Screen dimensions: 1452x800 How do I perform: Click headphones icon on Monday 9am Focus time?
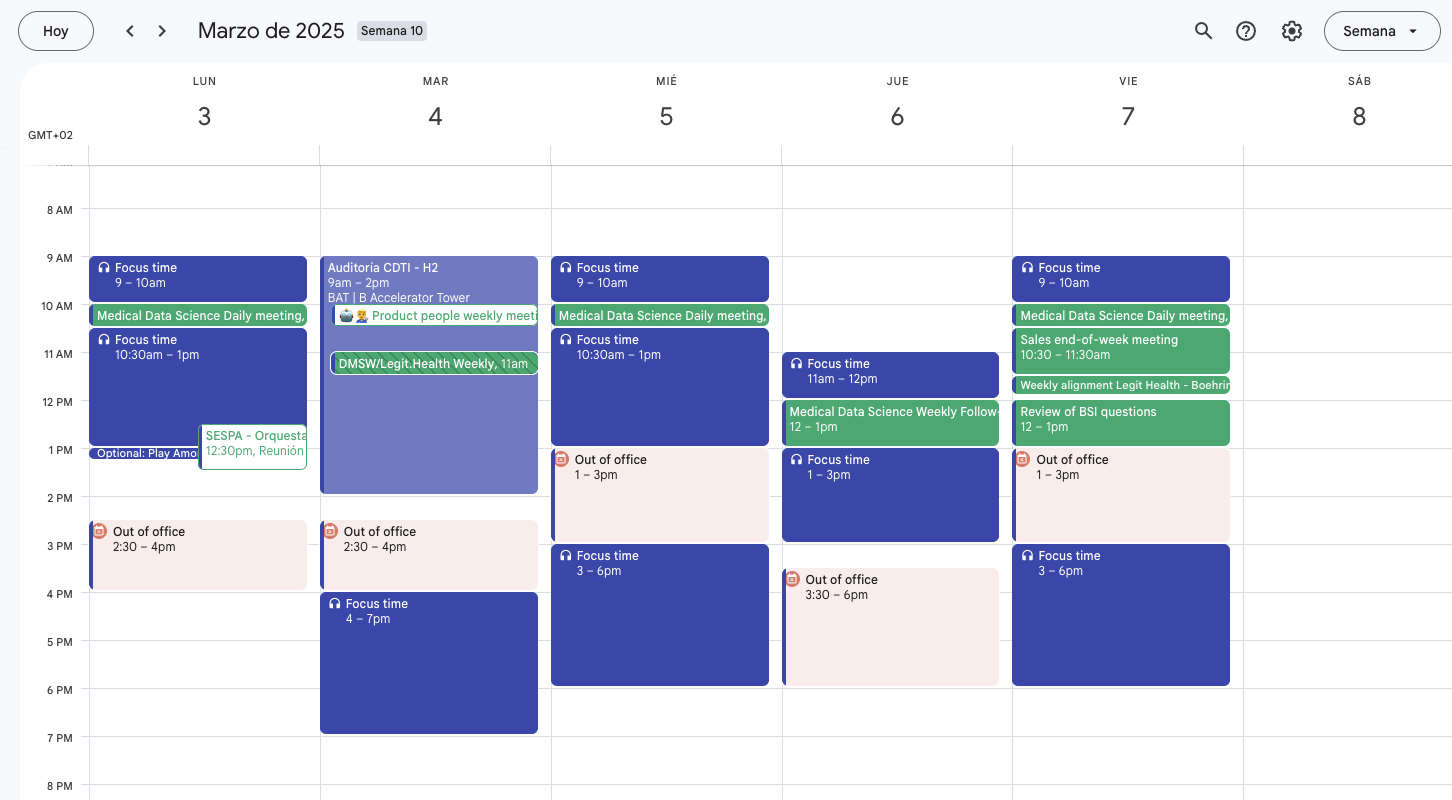click(x=104, y=268)
